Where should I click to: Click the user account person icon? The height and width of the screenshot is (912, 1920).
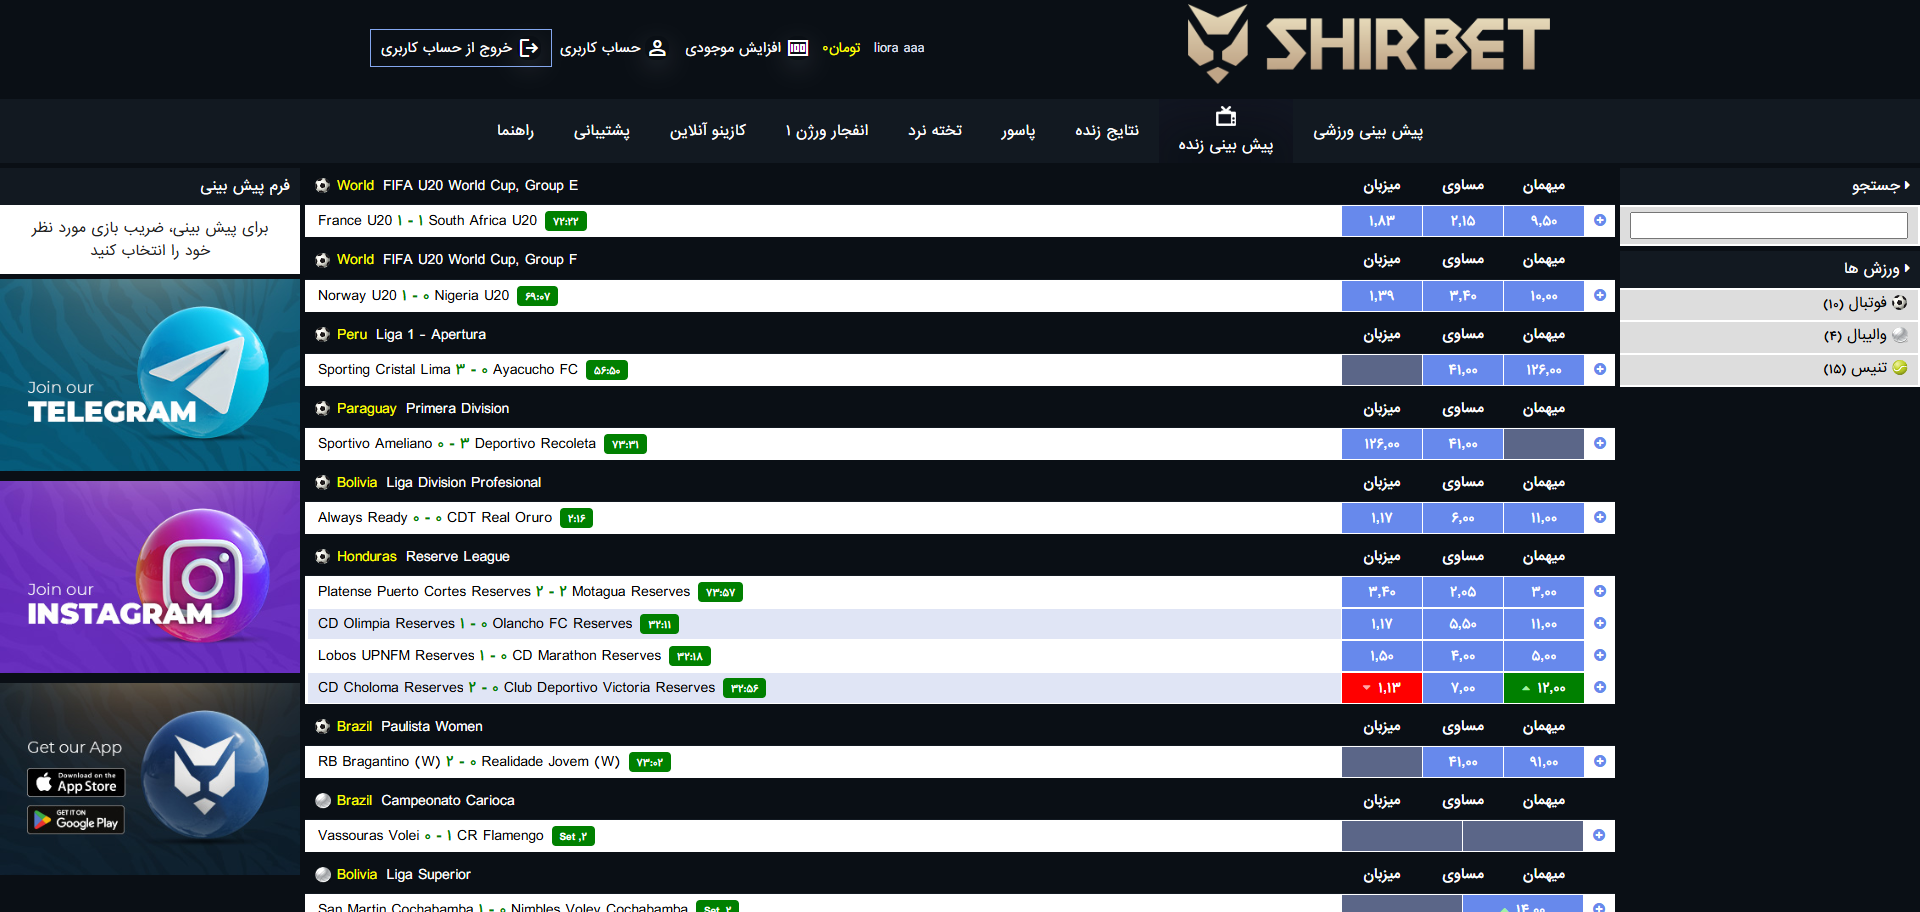pos(657,48)
